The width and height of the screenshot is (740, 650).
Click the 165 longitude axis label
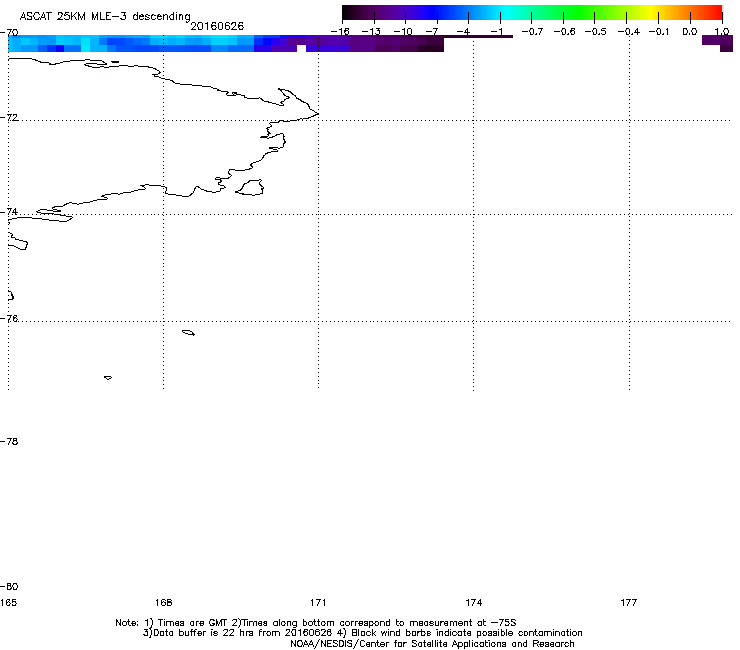tap(8, 602)
